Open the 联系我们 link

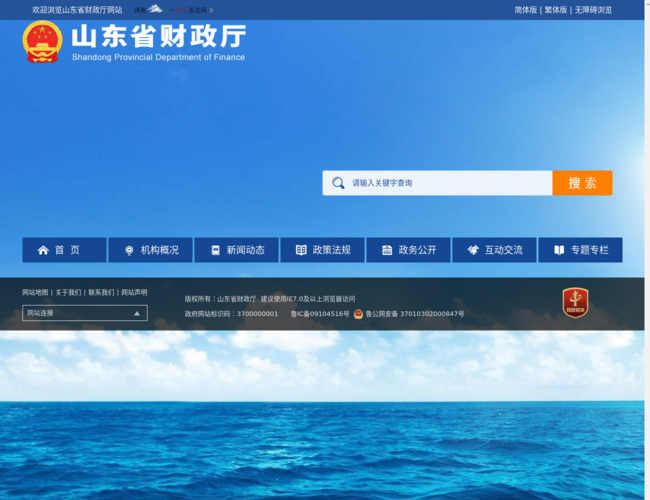click(101, 293)
